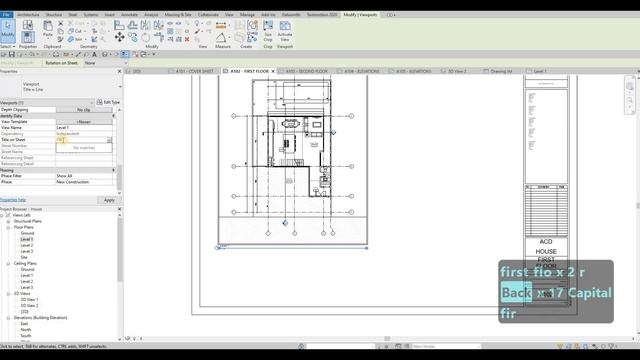Click the Size Crop tool

pos(268,31)
